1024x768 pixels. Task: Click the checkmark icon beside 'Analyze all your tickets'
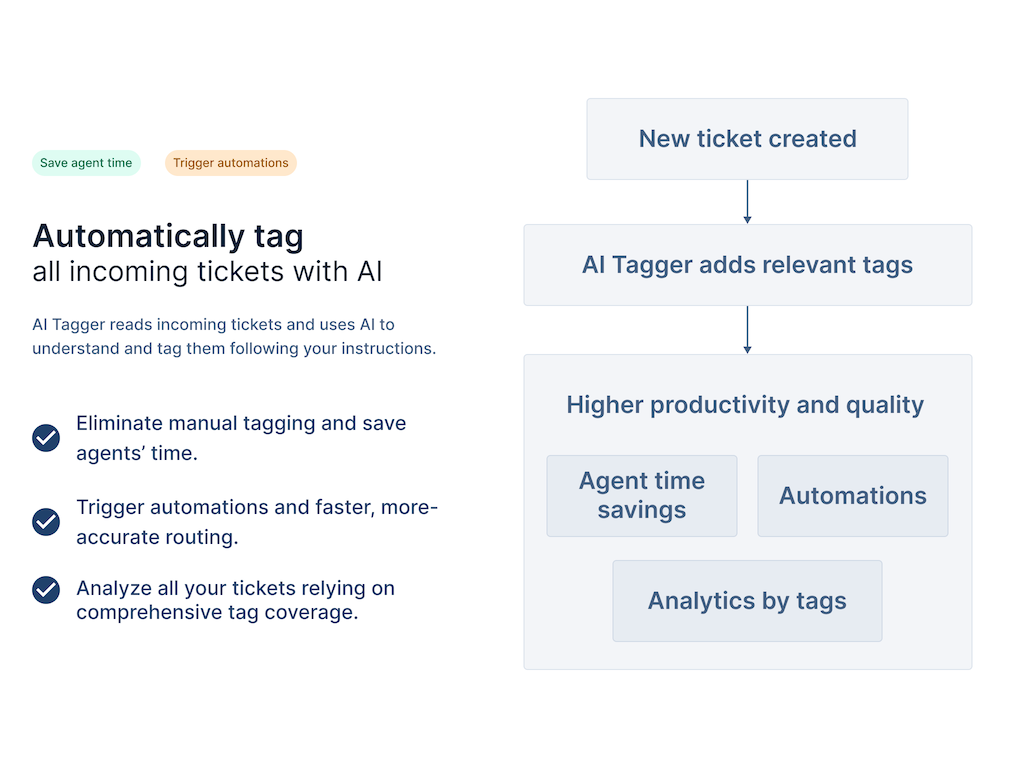tap(46, 590)
